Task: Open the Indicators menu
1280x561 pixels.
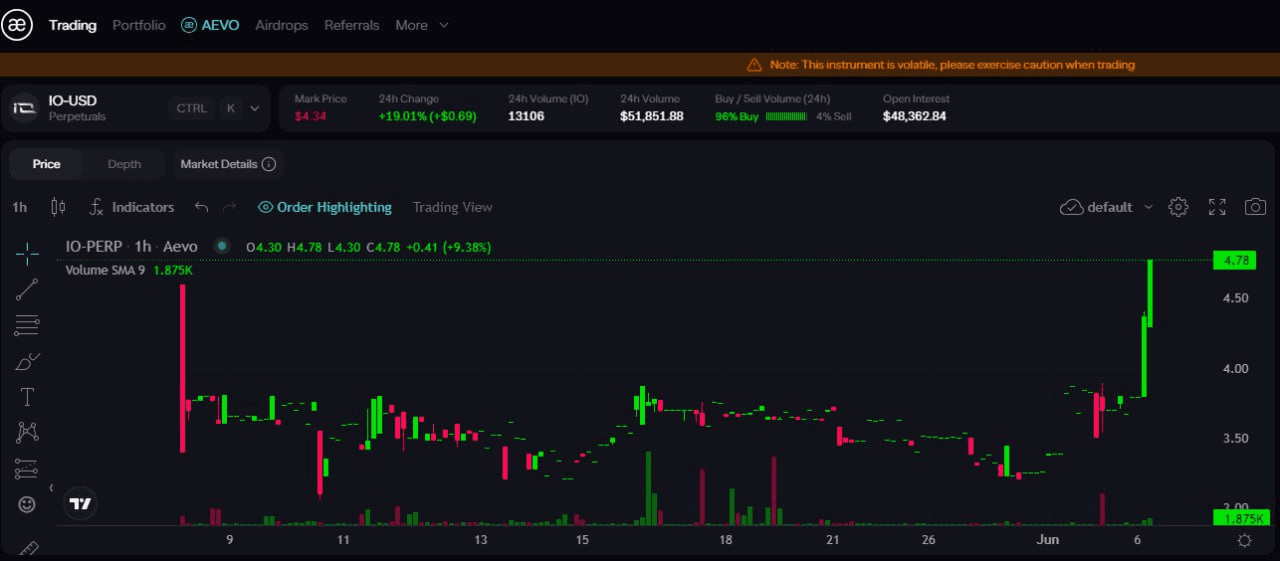Action: pos(131,207)
